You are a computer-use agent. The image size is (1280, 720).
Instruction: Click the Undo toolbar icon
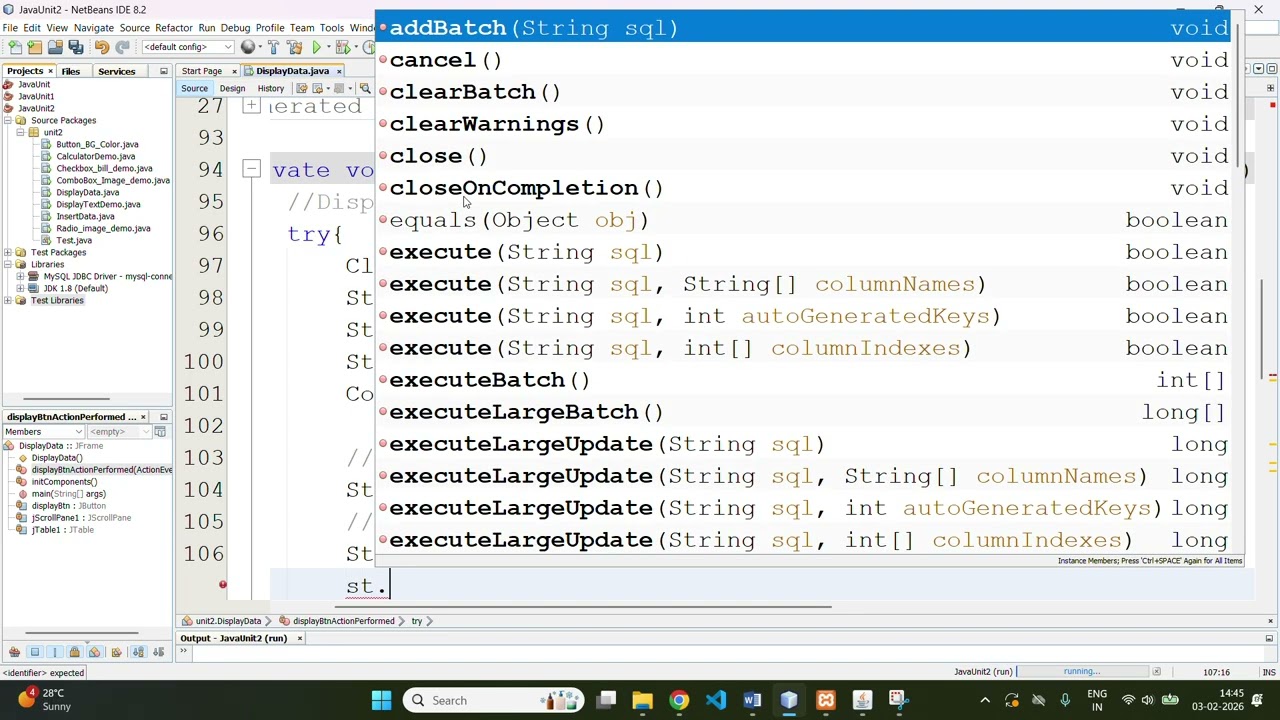click(x=101, y=47)
